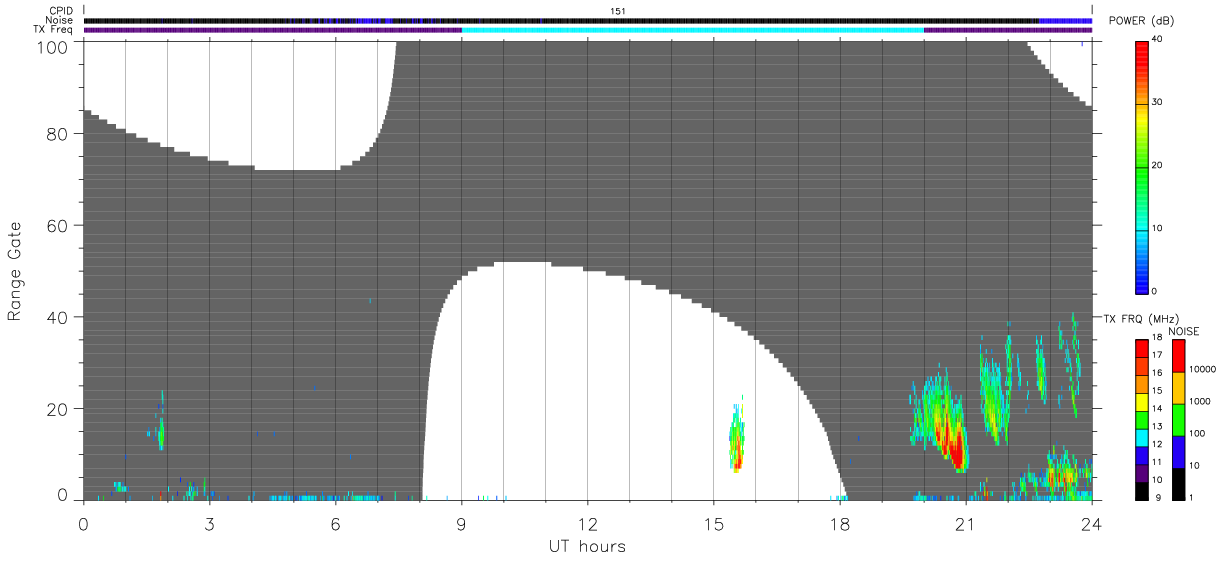Click the 30 label on power colorbar

pyautogui.click(x=1157, y=102)
